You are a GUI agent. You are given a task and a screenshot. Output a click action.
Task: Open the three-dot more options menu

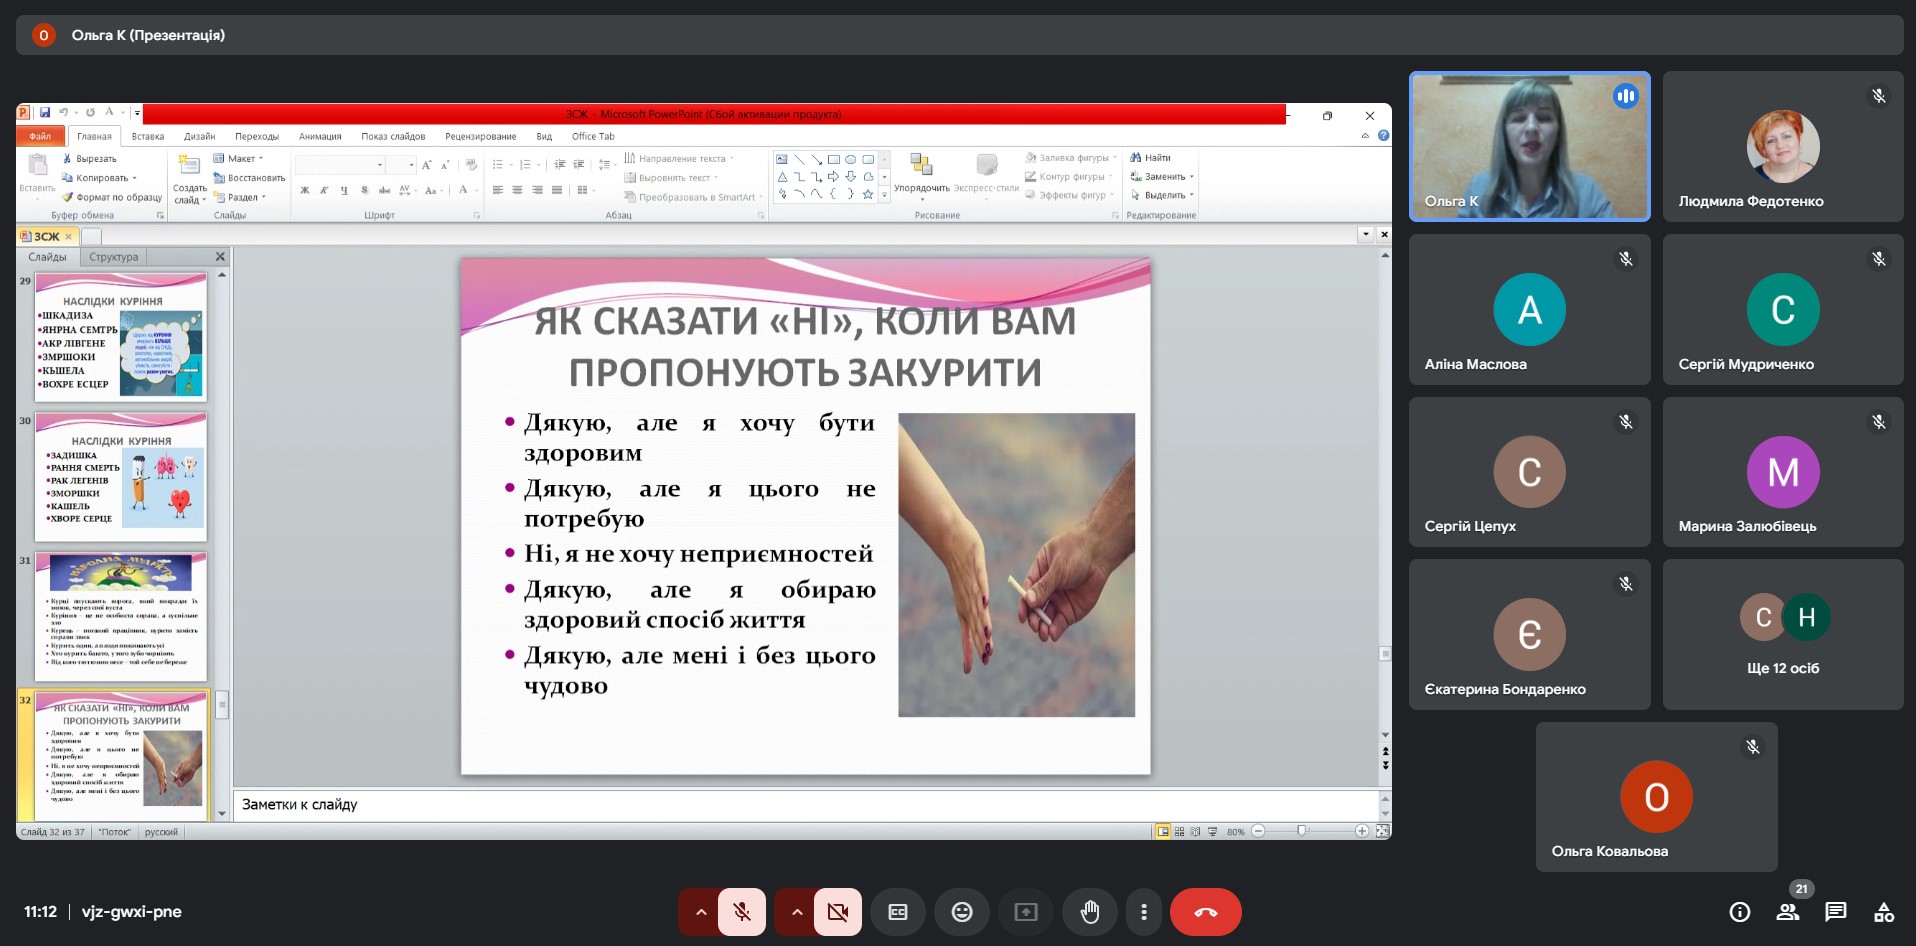(1144, 912)
